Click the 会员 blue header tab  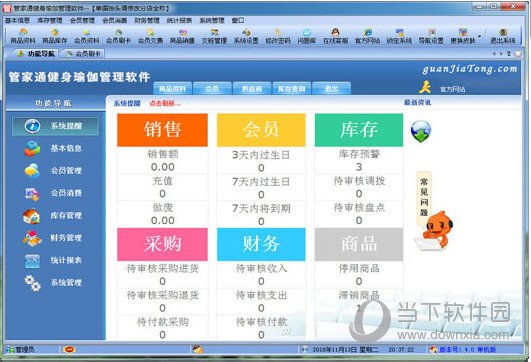click(212, 89)
